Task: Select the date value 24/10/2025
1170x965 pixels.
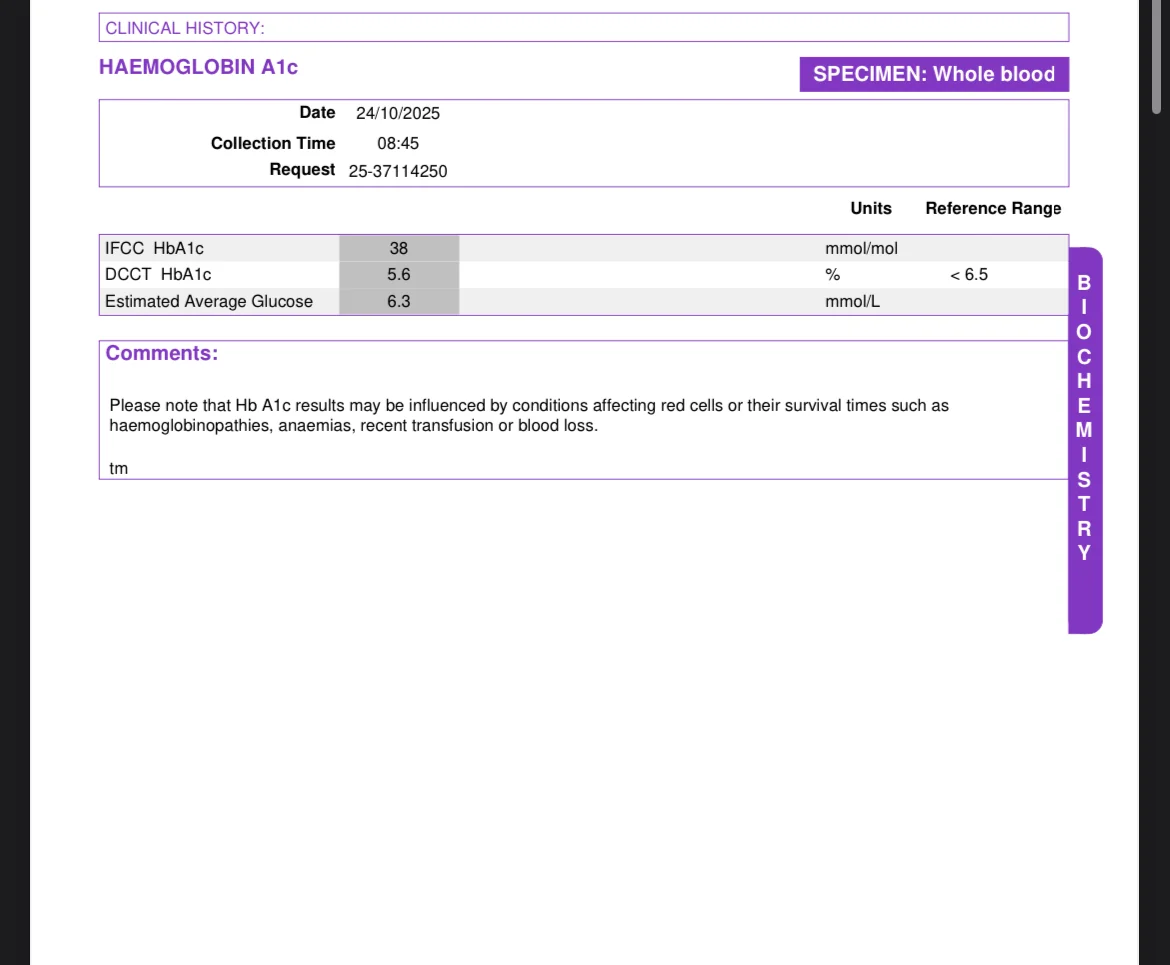Action: click(x=398, y=113)
